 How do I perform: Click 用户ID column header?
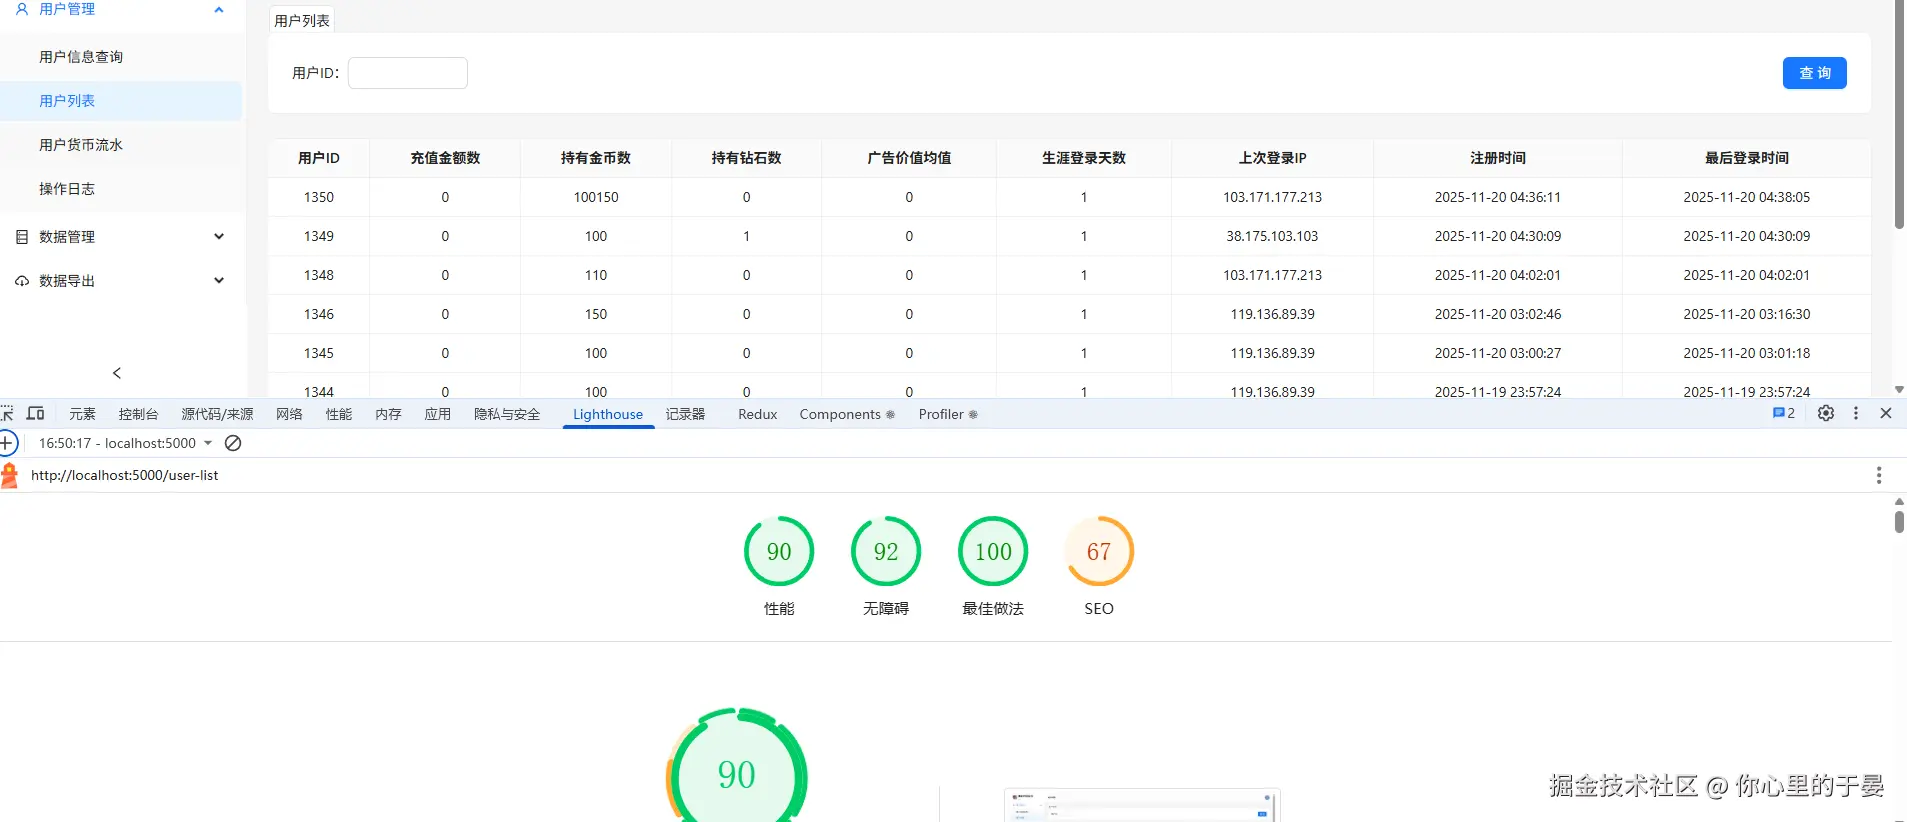[319, 158]
